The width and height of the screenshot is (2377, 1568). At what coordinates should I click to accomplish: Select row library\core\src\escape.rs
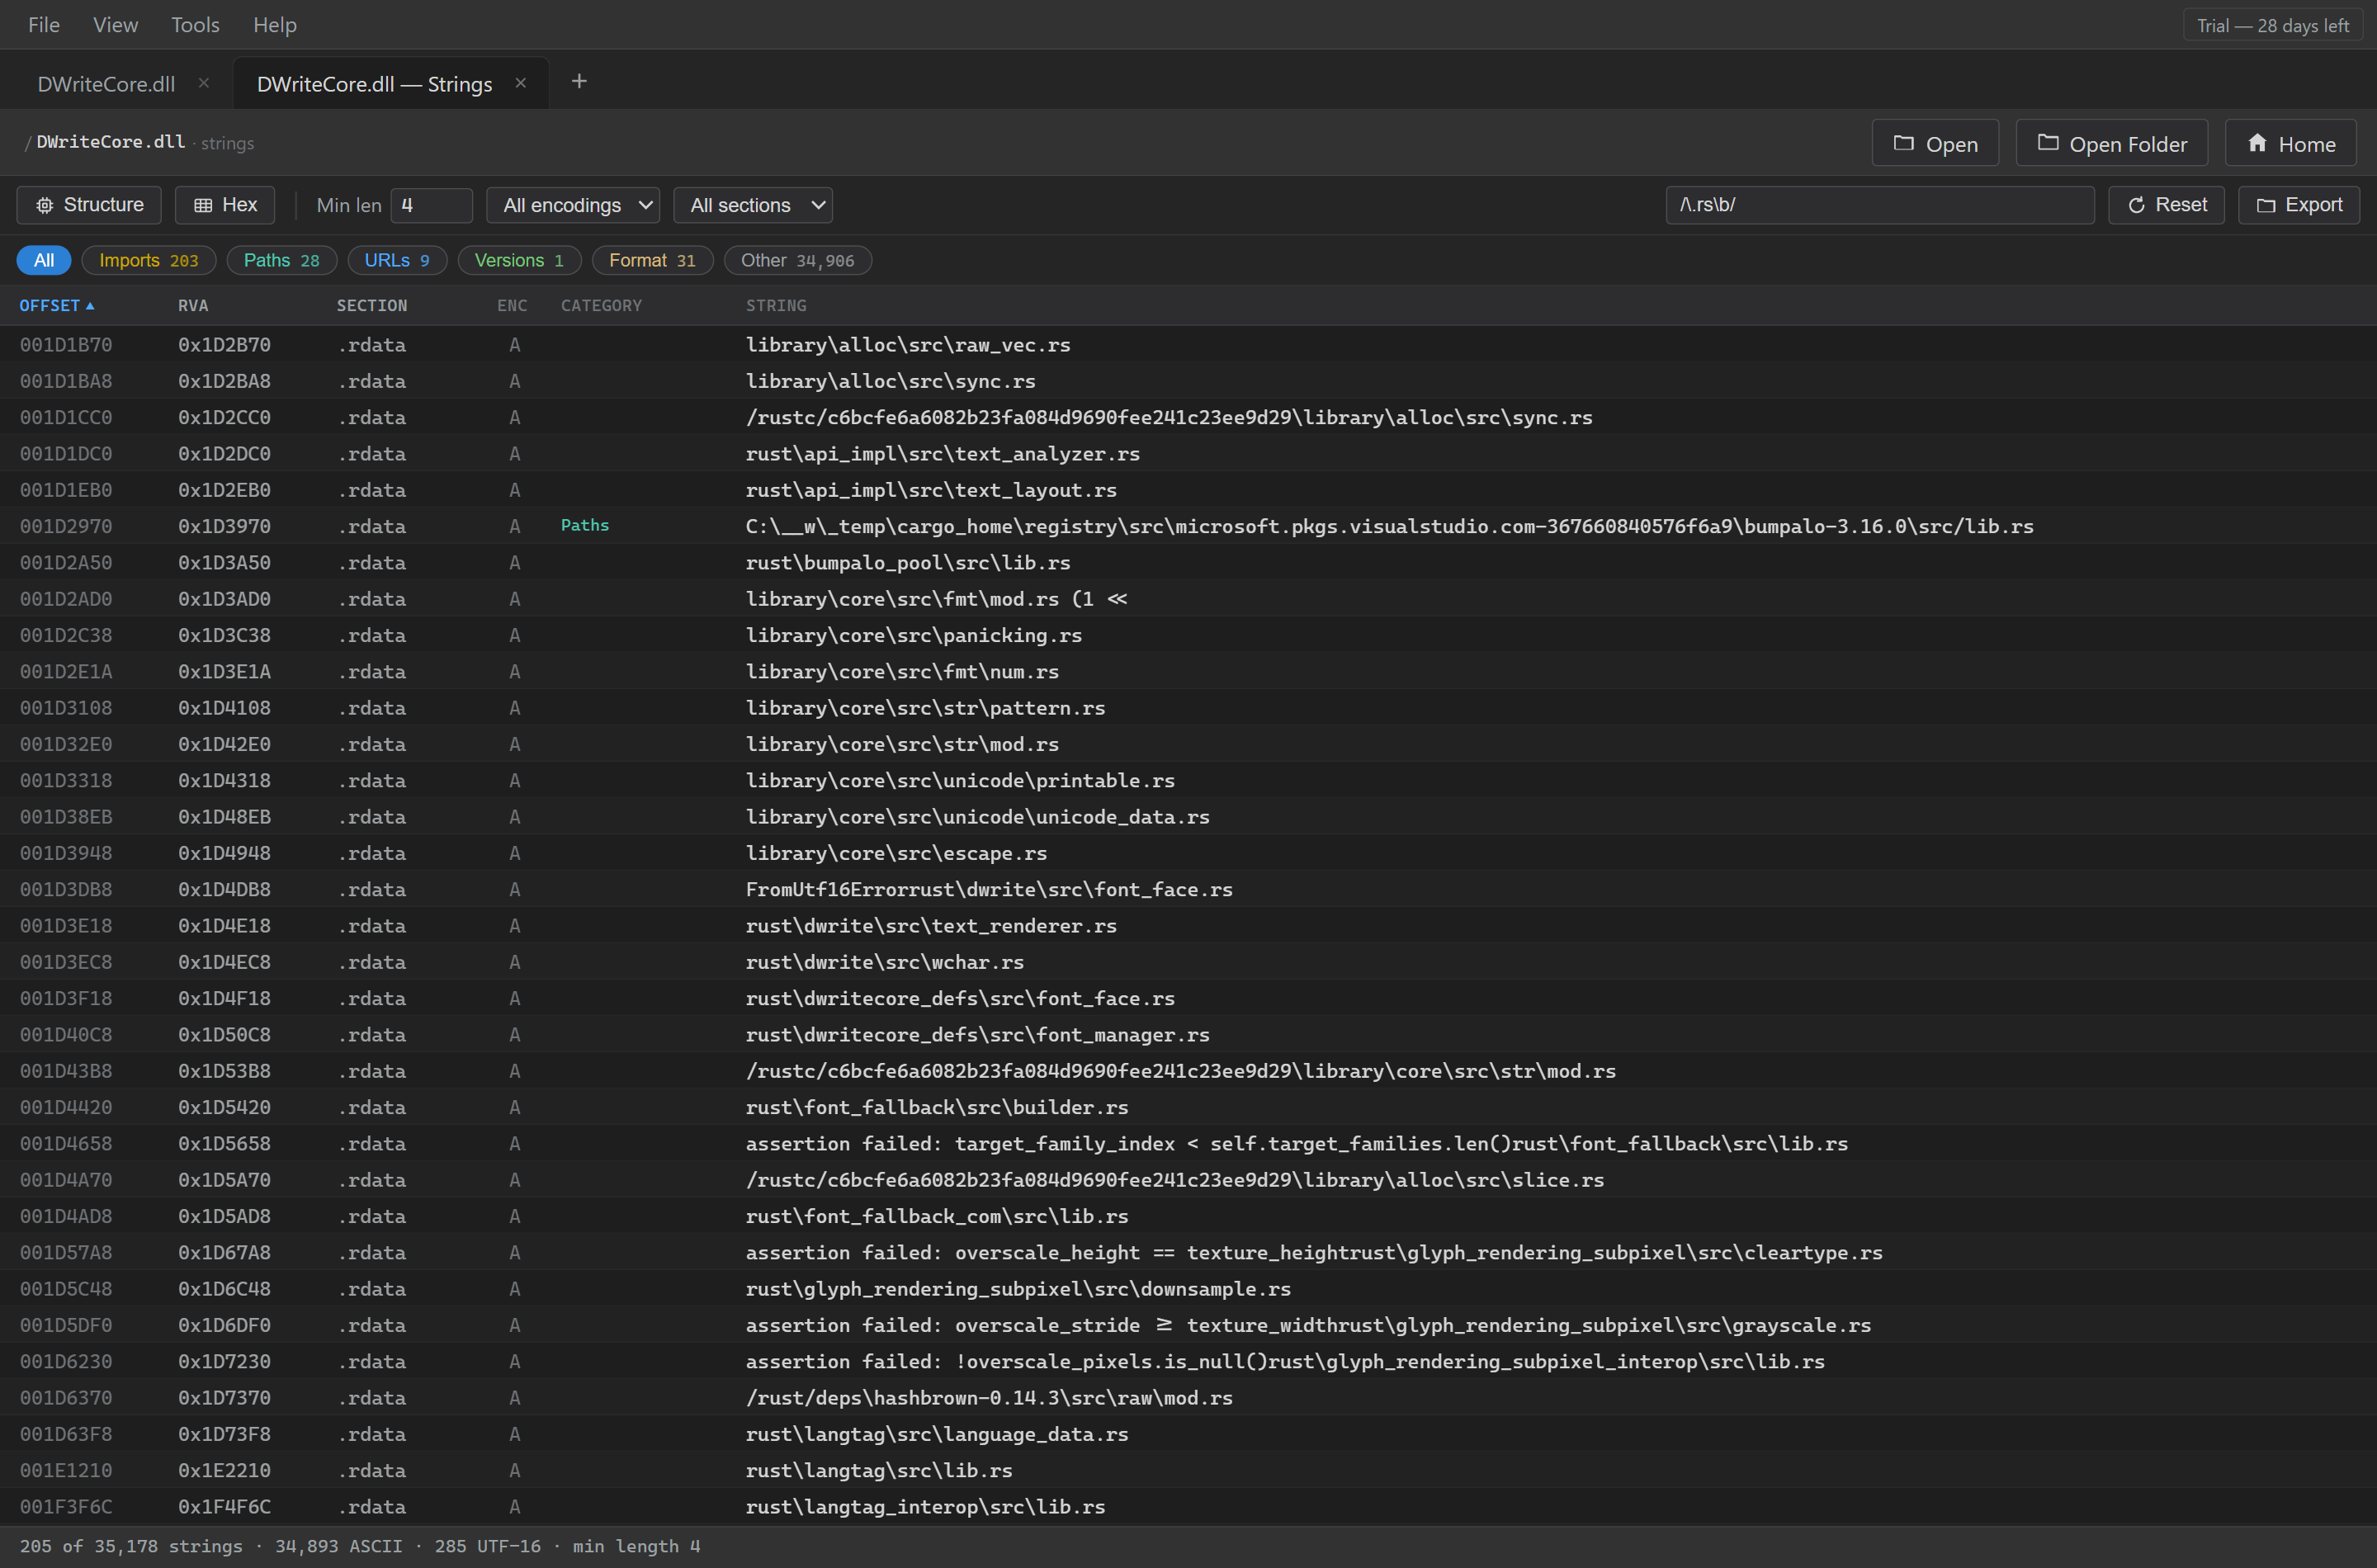pos(1188,853)
